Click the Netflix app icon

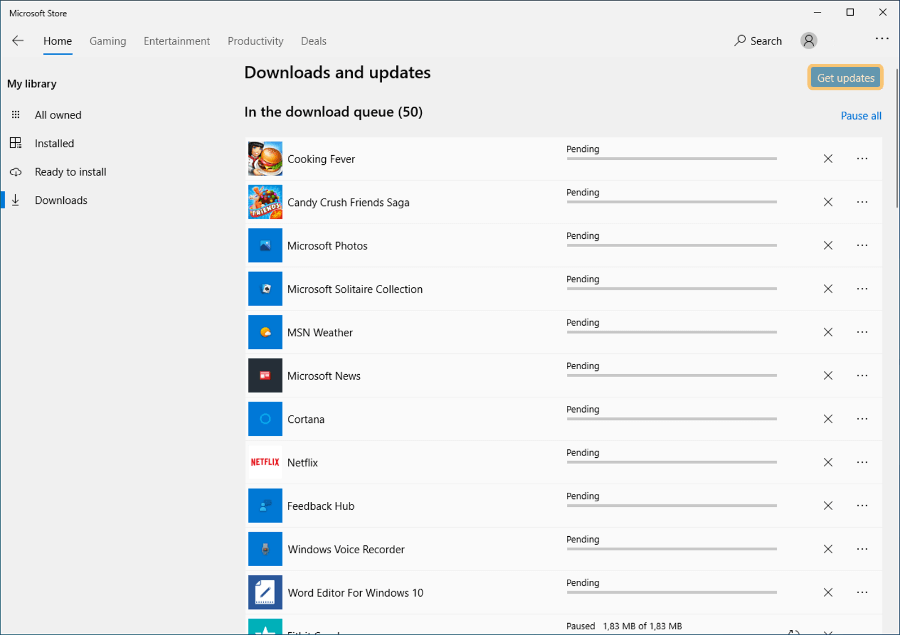pos(265,462)
